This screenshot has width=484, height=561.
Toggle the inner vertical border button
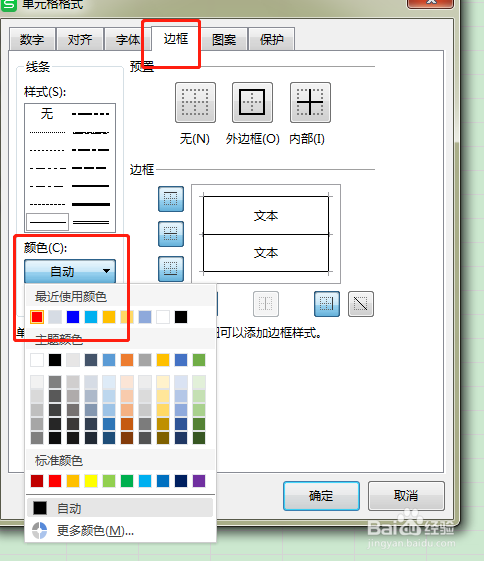tap(266, 304)
